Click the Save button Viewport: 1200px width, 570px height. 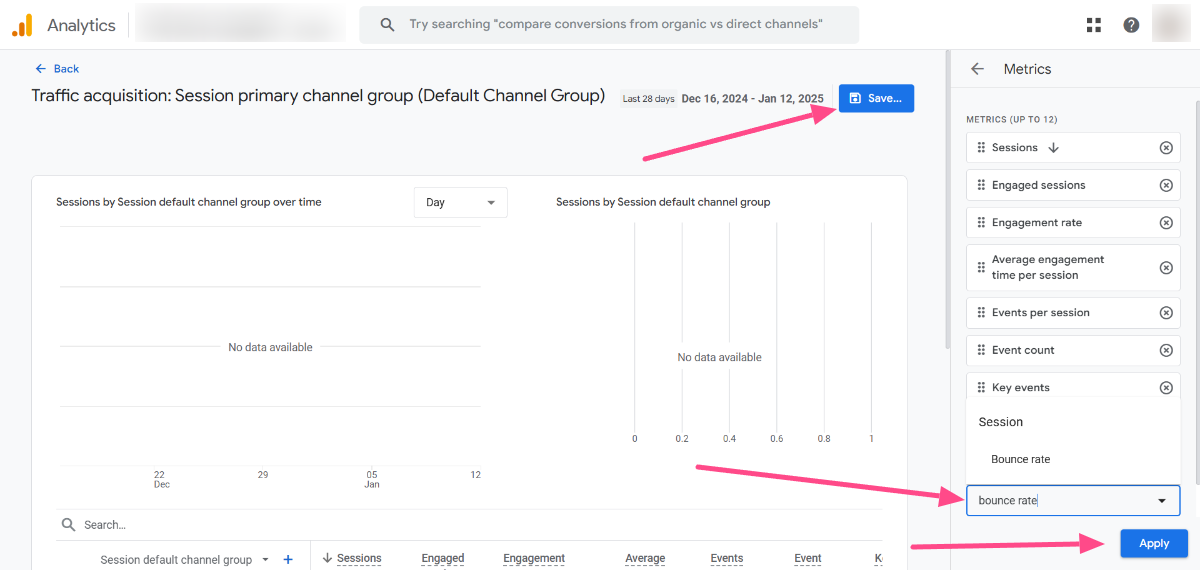point(875,98)
